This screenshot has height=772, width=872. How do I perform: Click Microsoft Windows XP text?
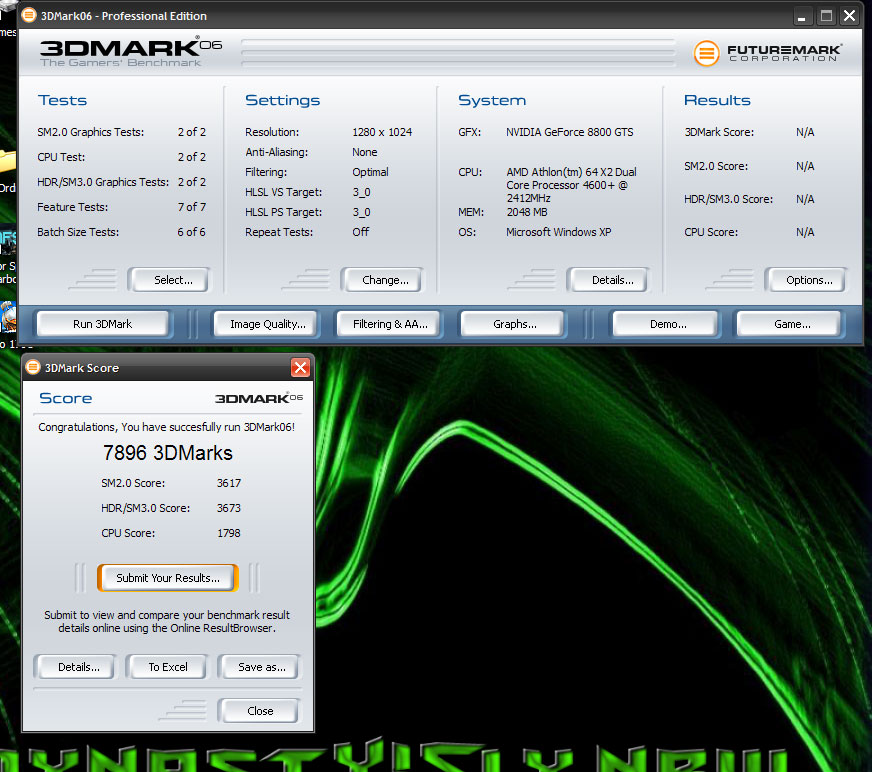[558, 232]
